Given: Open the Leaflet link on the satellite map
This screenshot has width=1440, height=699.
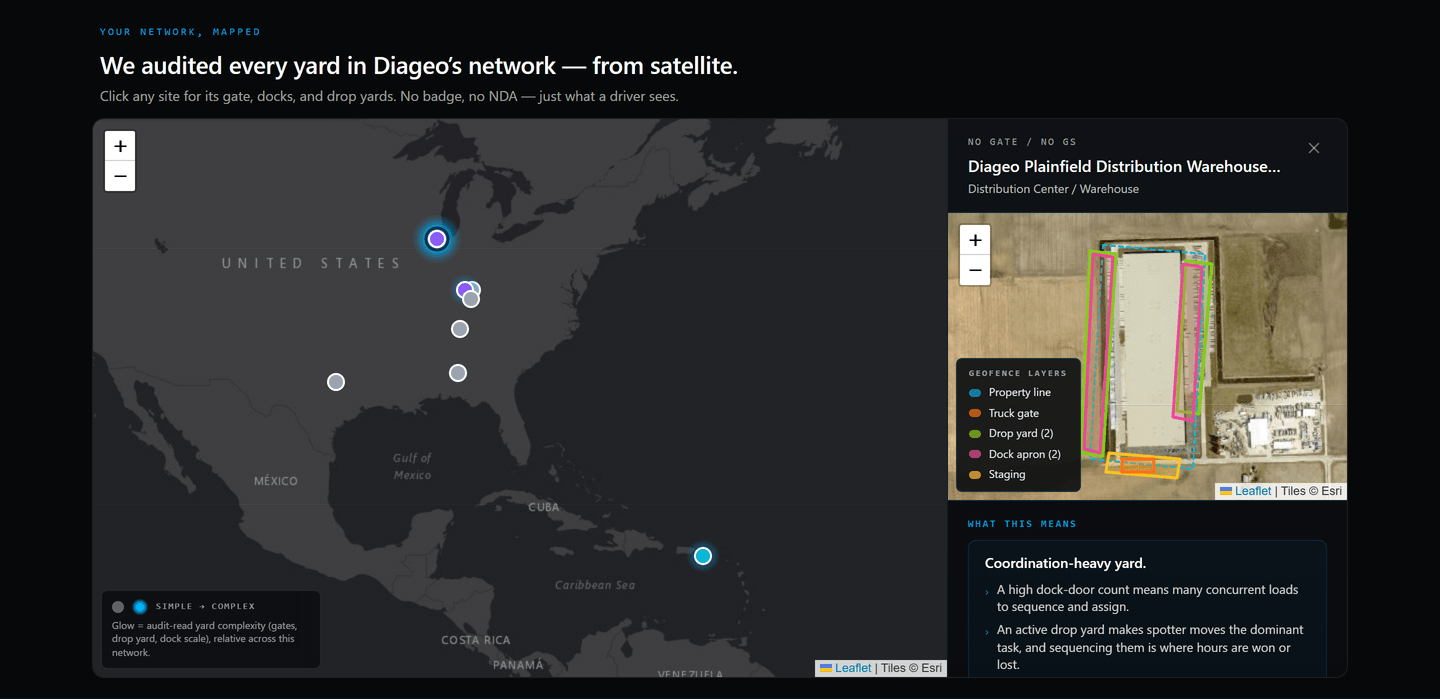Looking at the screenshot, I should pyautogui.click(x=1253, y=491).
